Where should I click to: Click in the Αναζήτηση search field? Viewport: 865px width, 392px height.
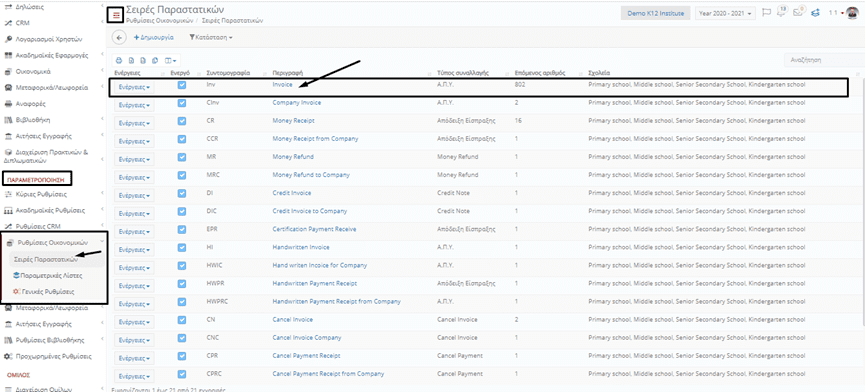tap(824, 60)
